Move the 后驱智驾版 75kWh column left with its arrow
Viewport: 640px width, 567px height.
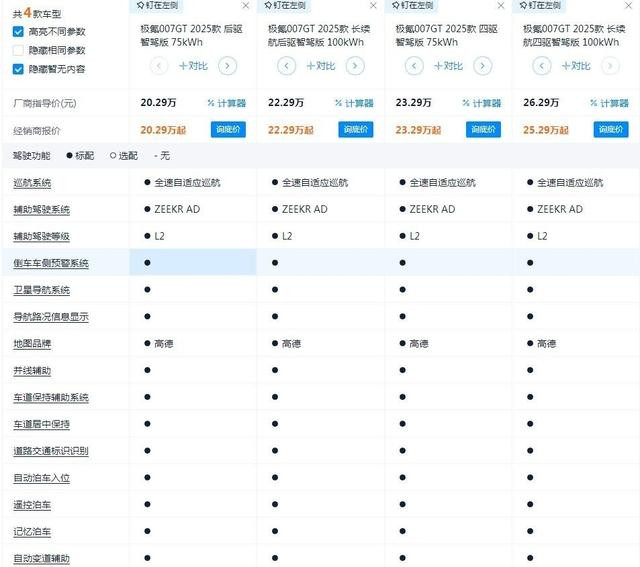coord(159,66)
